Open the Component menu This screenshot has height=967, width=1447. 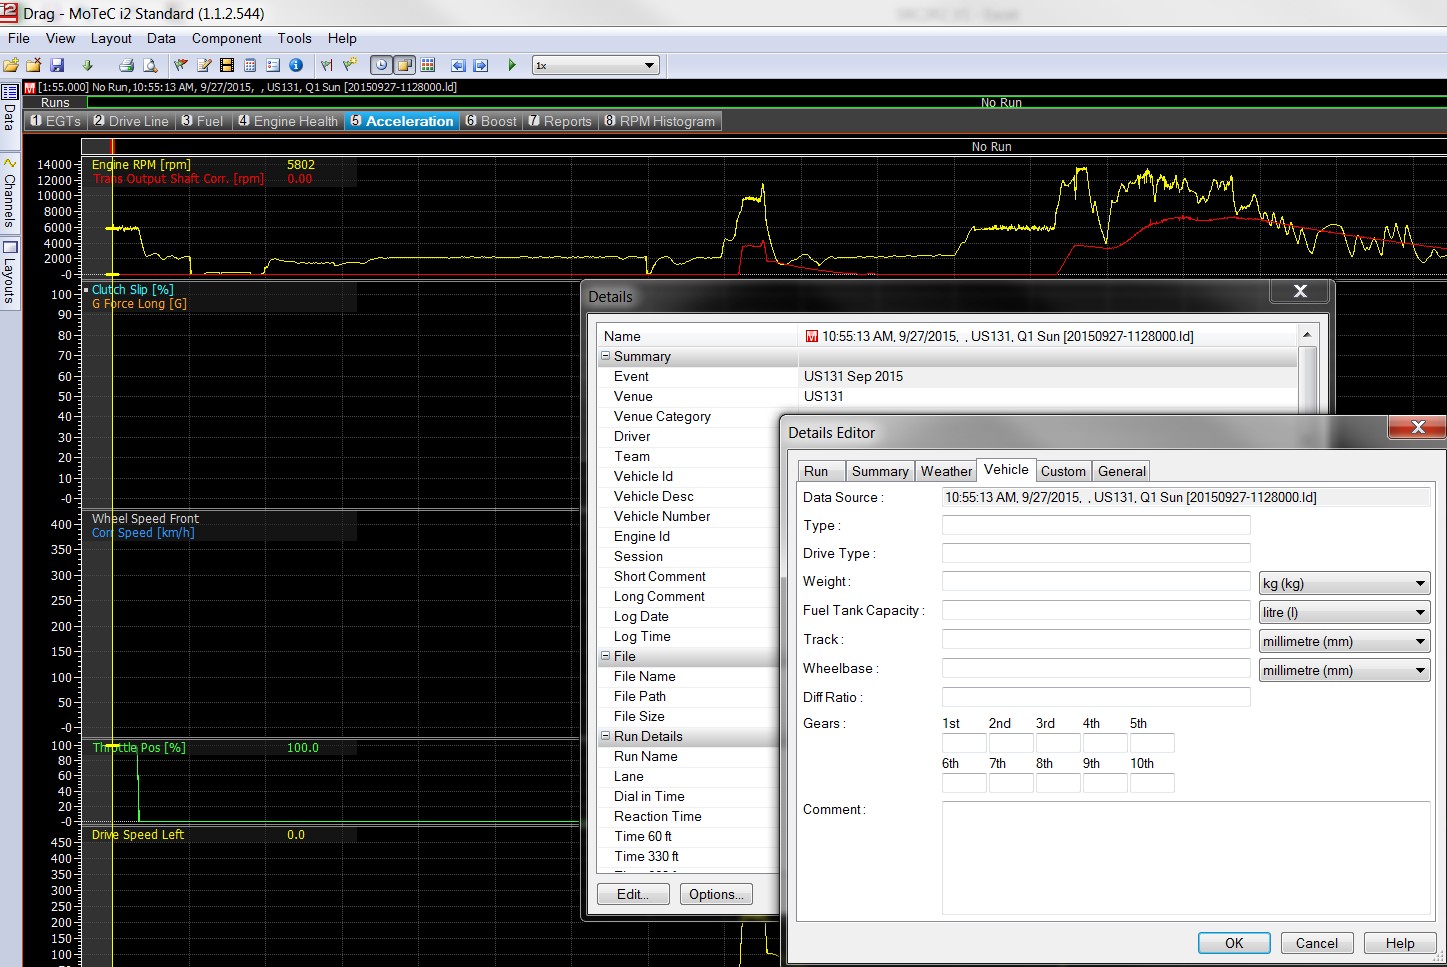pyautogui.click(x=227, y=38)
